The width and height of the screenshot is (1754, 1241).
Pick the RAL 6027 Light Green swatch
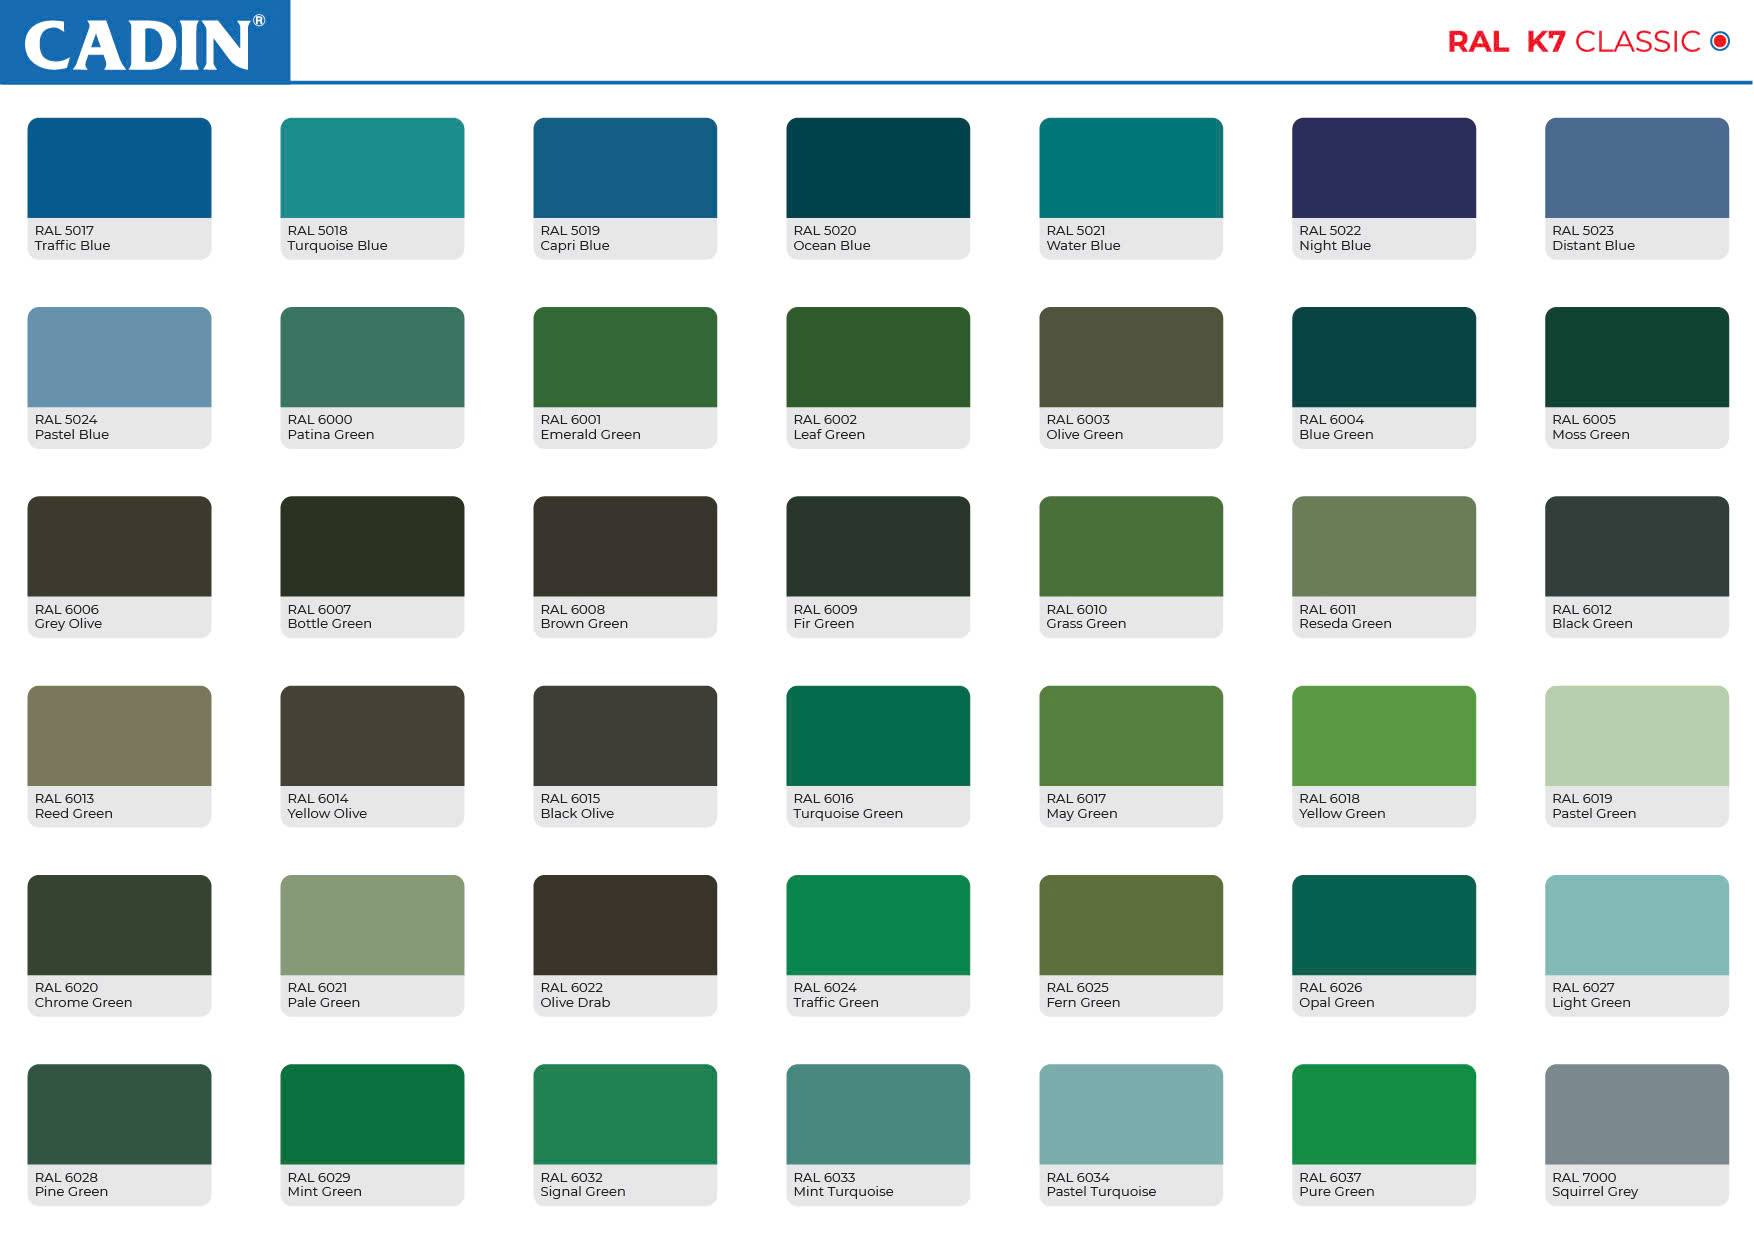[1636, 925]
